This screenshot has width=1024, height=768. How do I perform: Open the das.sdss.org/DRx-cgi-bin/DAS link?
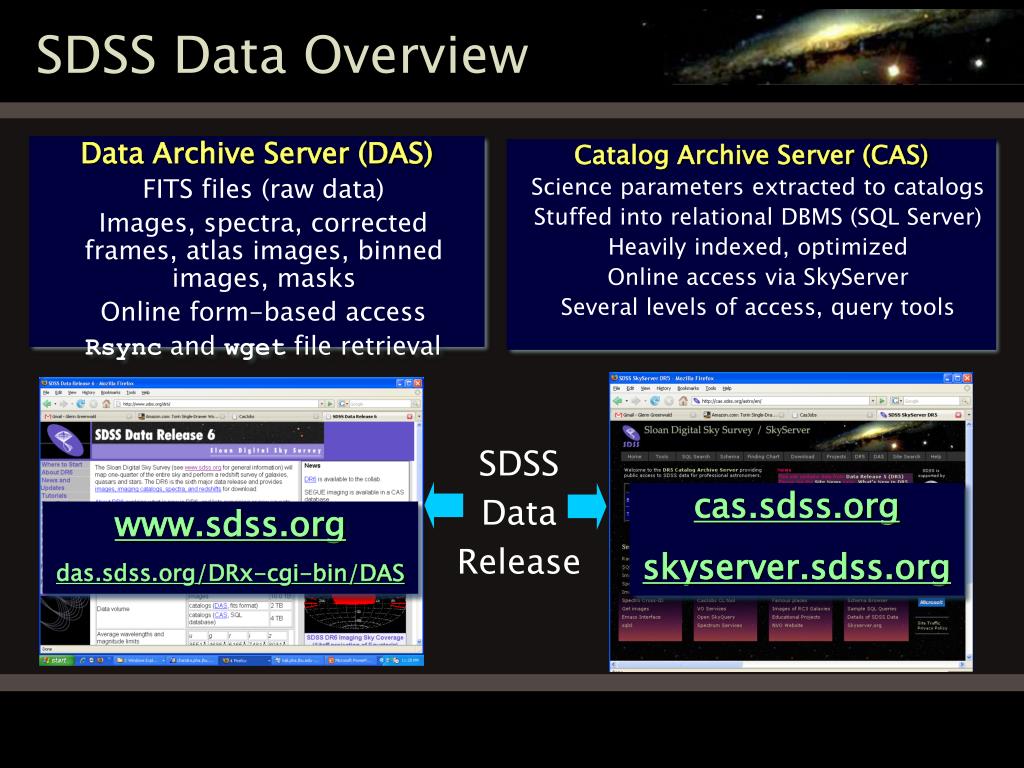(230, 573)
